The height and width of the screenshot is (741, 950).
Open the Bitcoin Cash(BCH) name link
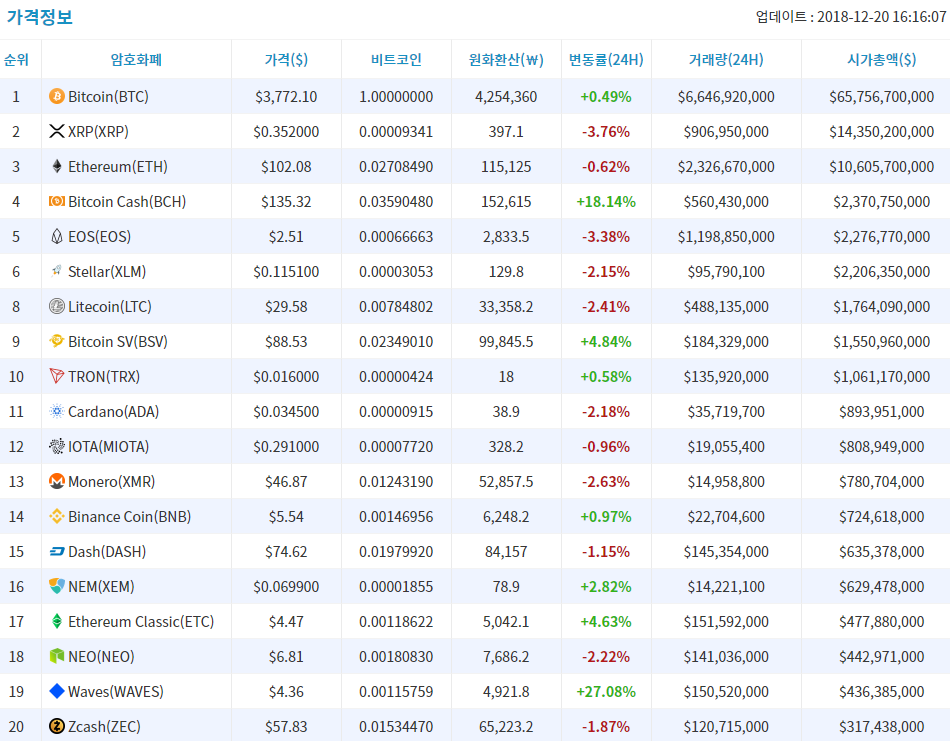pyautogui.click(x=127, y=201)
